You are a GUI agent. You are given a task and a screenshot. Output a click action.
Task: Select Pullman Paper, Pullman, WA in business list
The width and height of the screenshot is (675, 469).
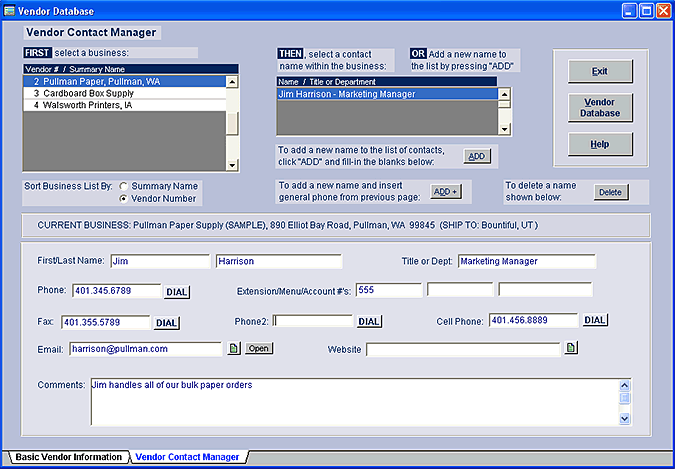click(124, 81)
